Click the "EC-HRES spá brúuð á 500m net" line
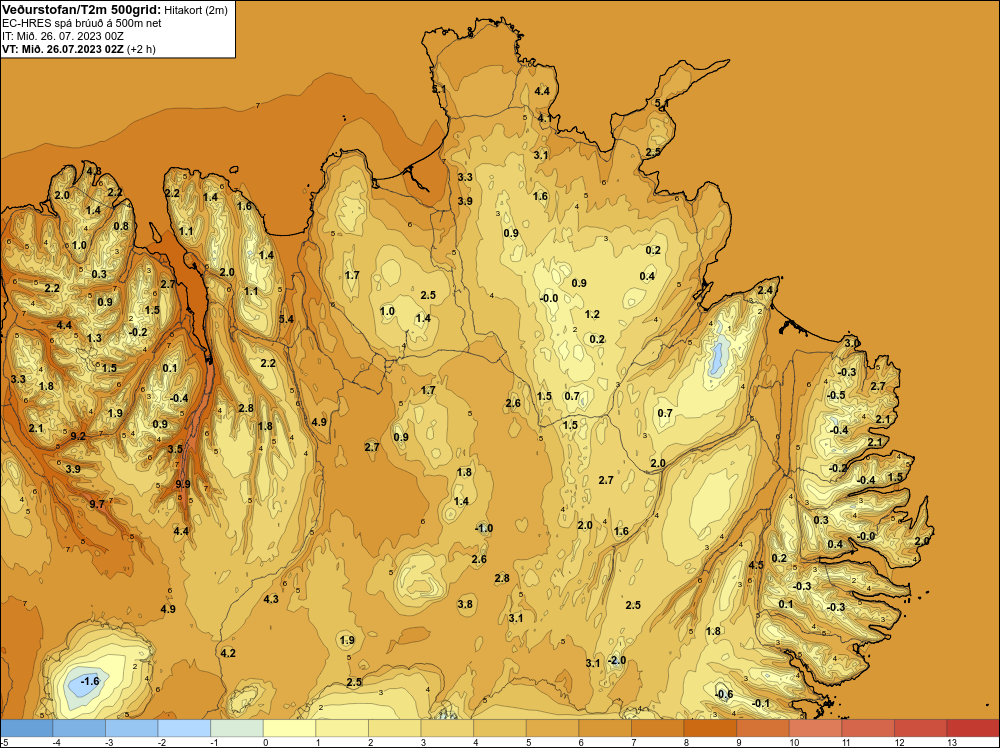This screenshot has width=1000, height=748. pos(82,23)
